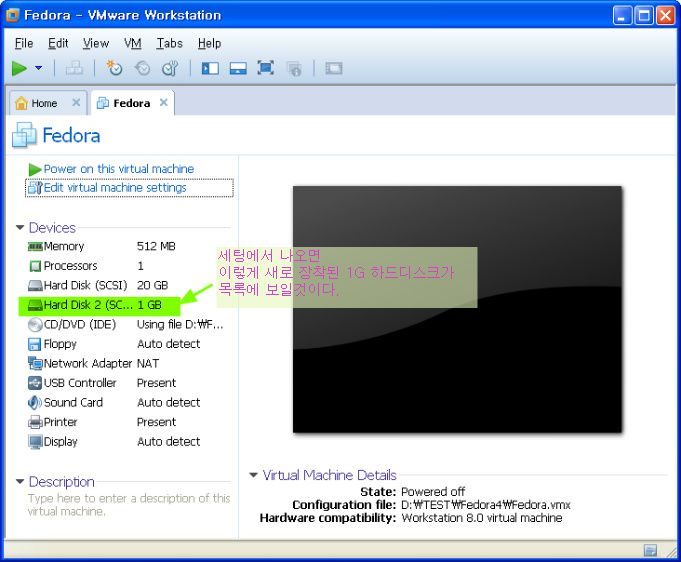Click the green Power On toolbar button

click(x=19, y=68)
